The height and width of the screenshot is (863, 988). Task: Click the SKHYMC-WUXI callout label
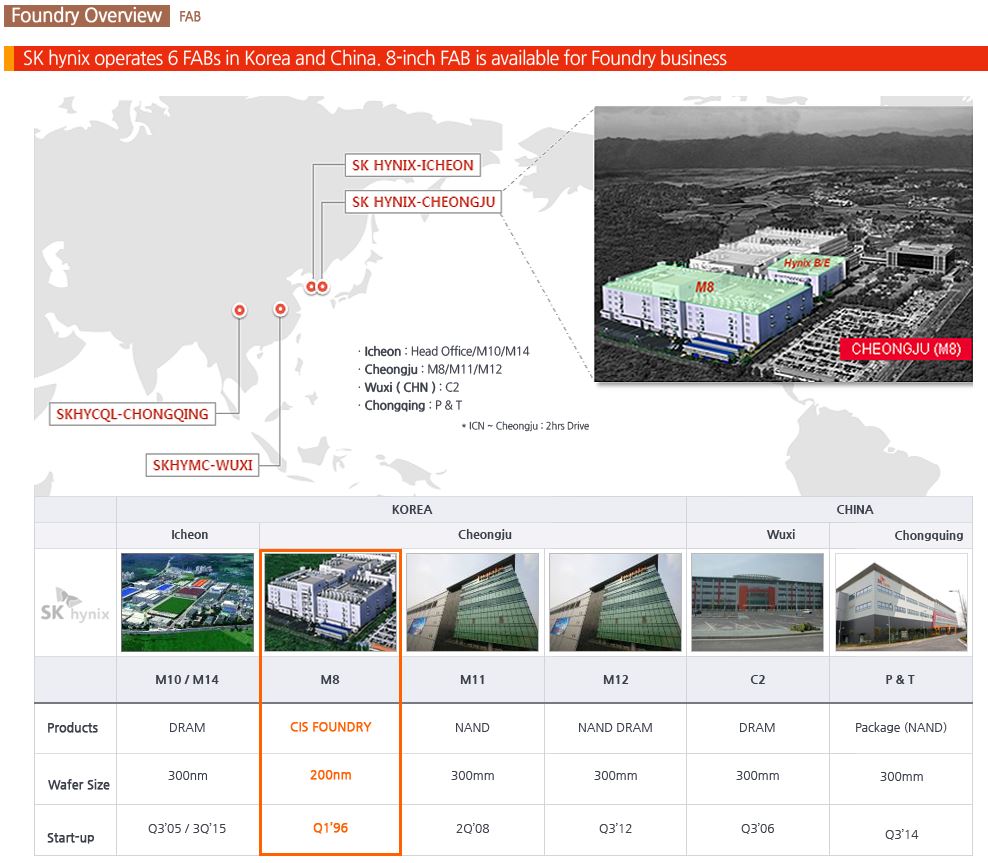204,464
